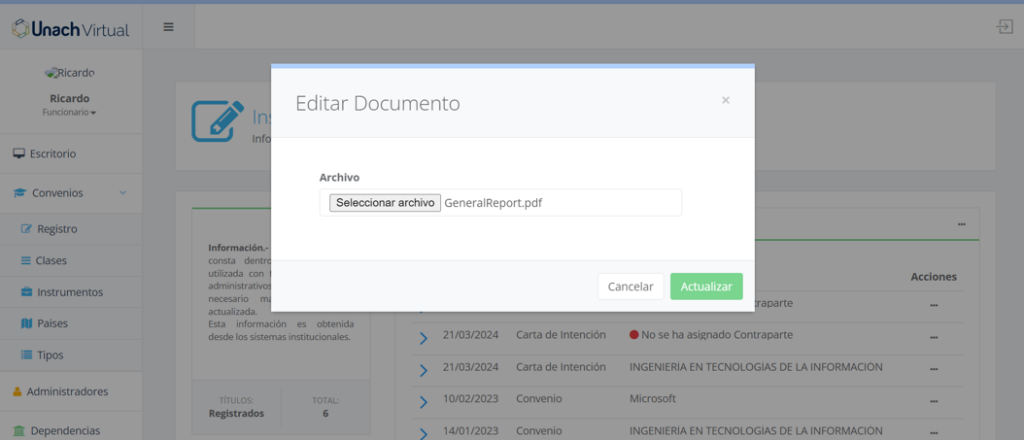Click the 10/02/2023 date cell
This screenshot has width=1024, height=440.
pos(470,398)
